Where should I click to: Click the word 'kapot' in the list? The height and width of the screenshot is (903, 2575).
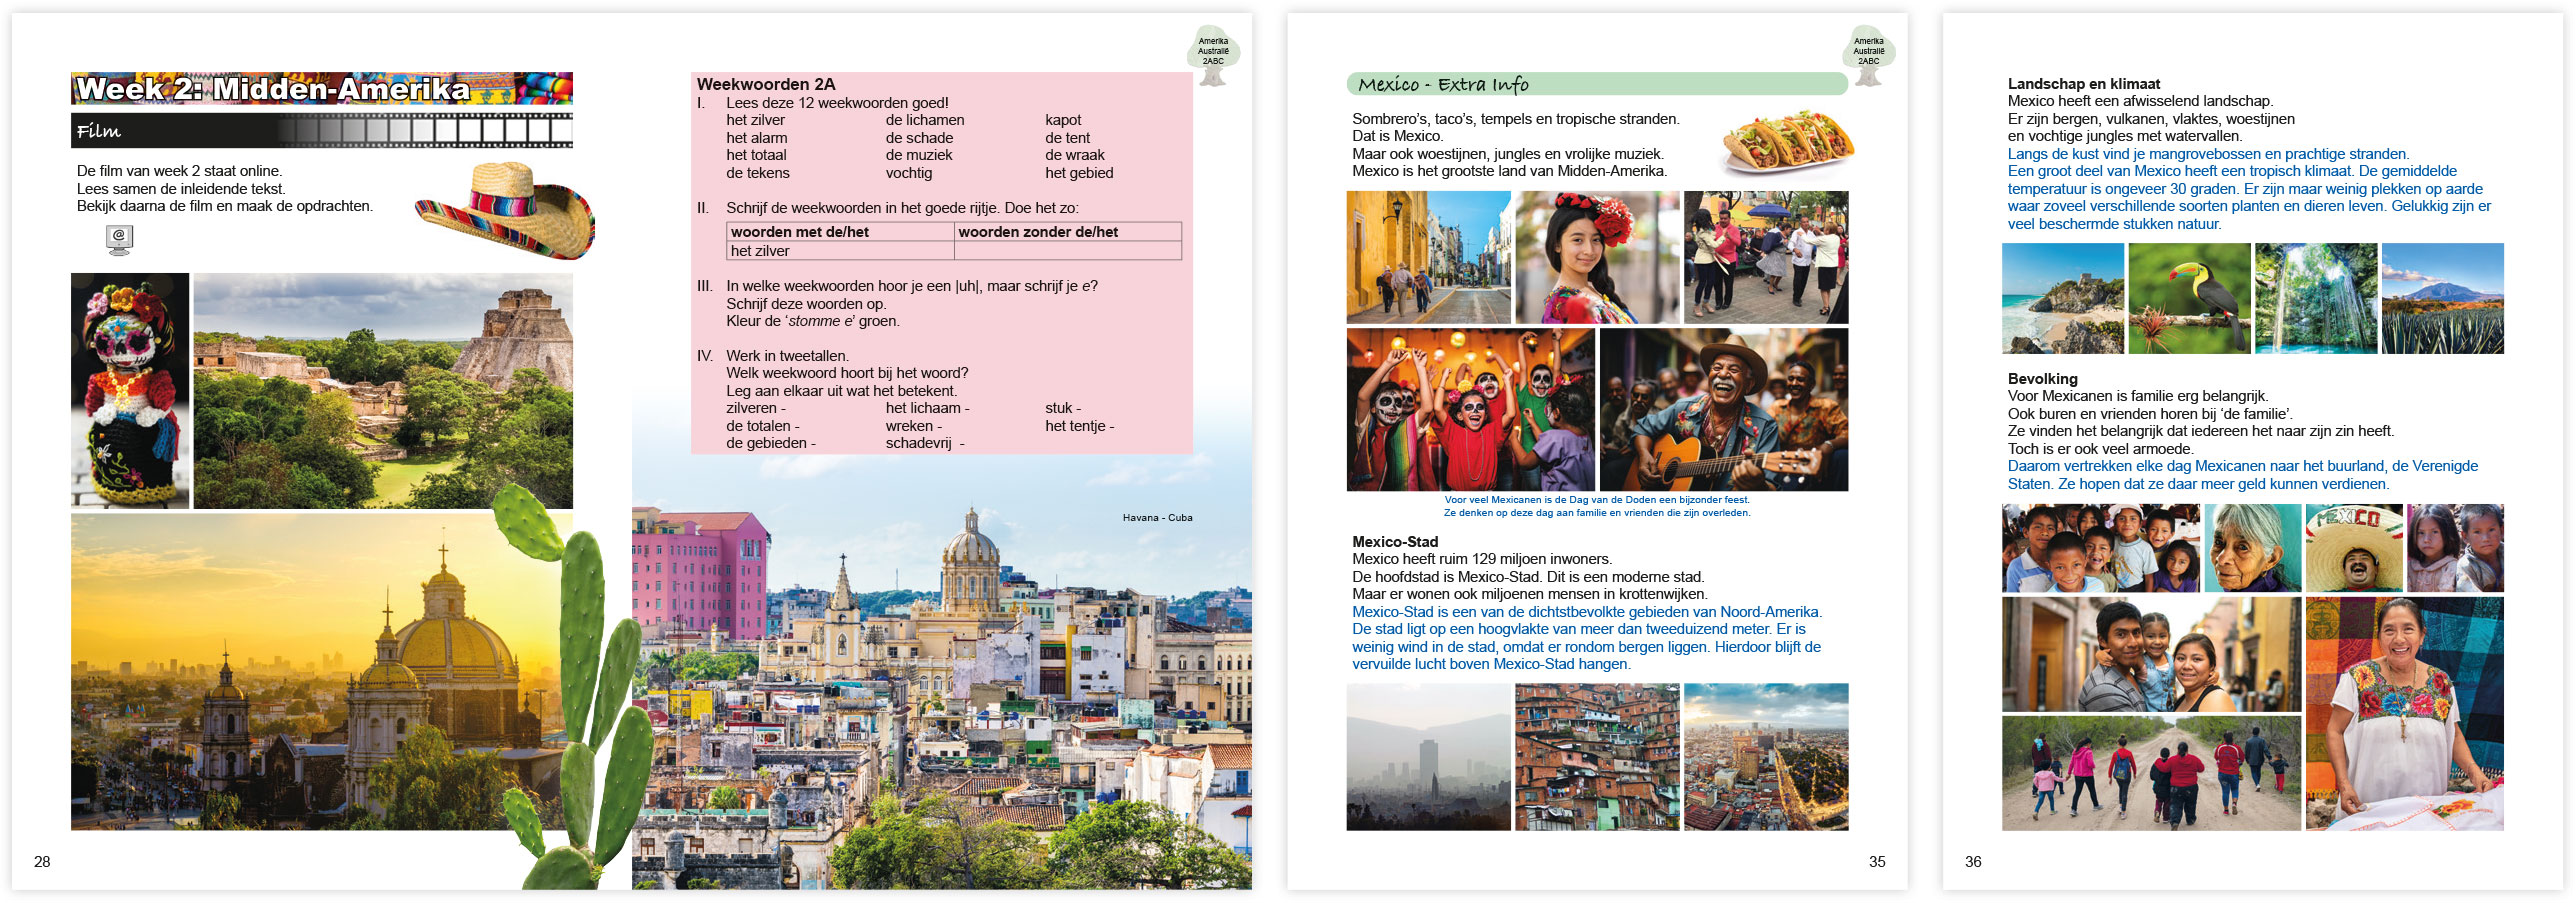pos(1063,120)
